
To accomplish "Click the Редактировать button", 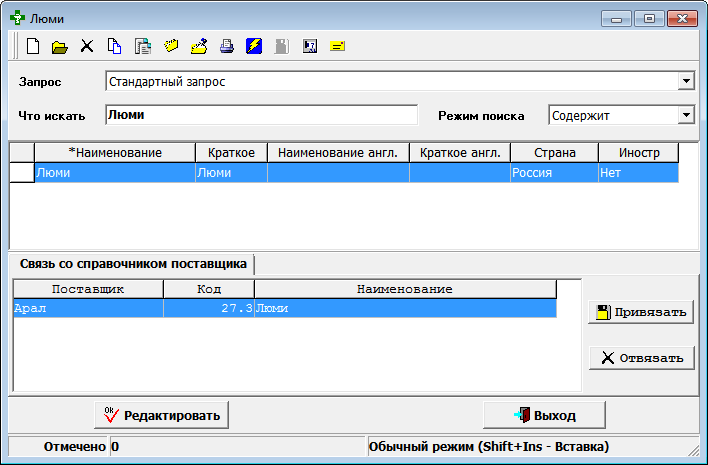I will pyautogui.click(x=161, y=414).
